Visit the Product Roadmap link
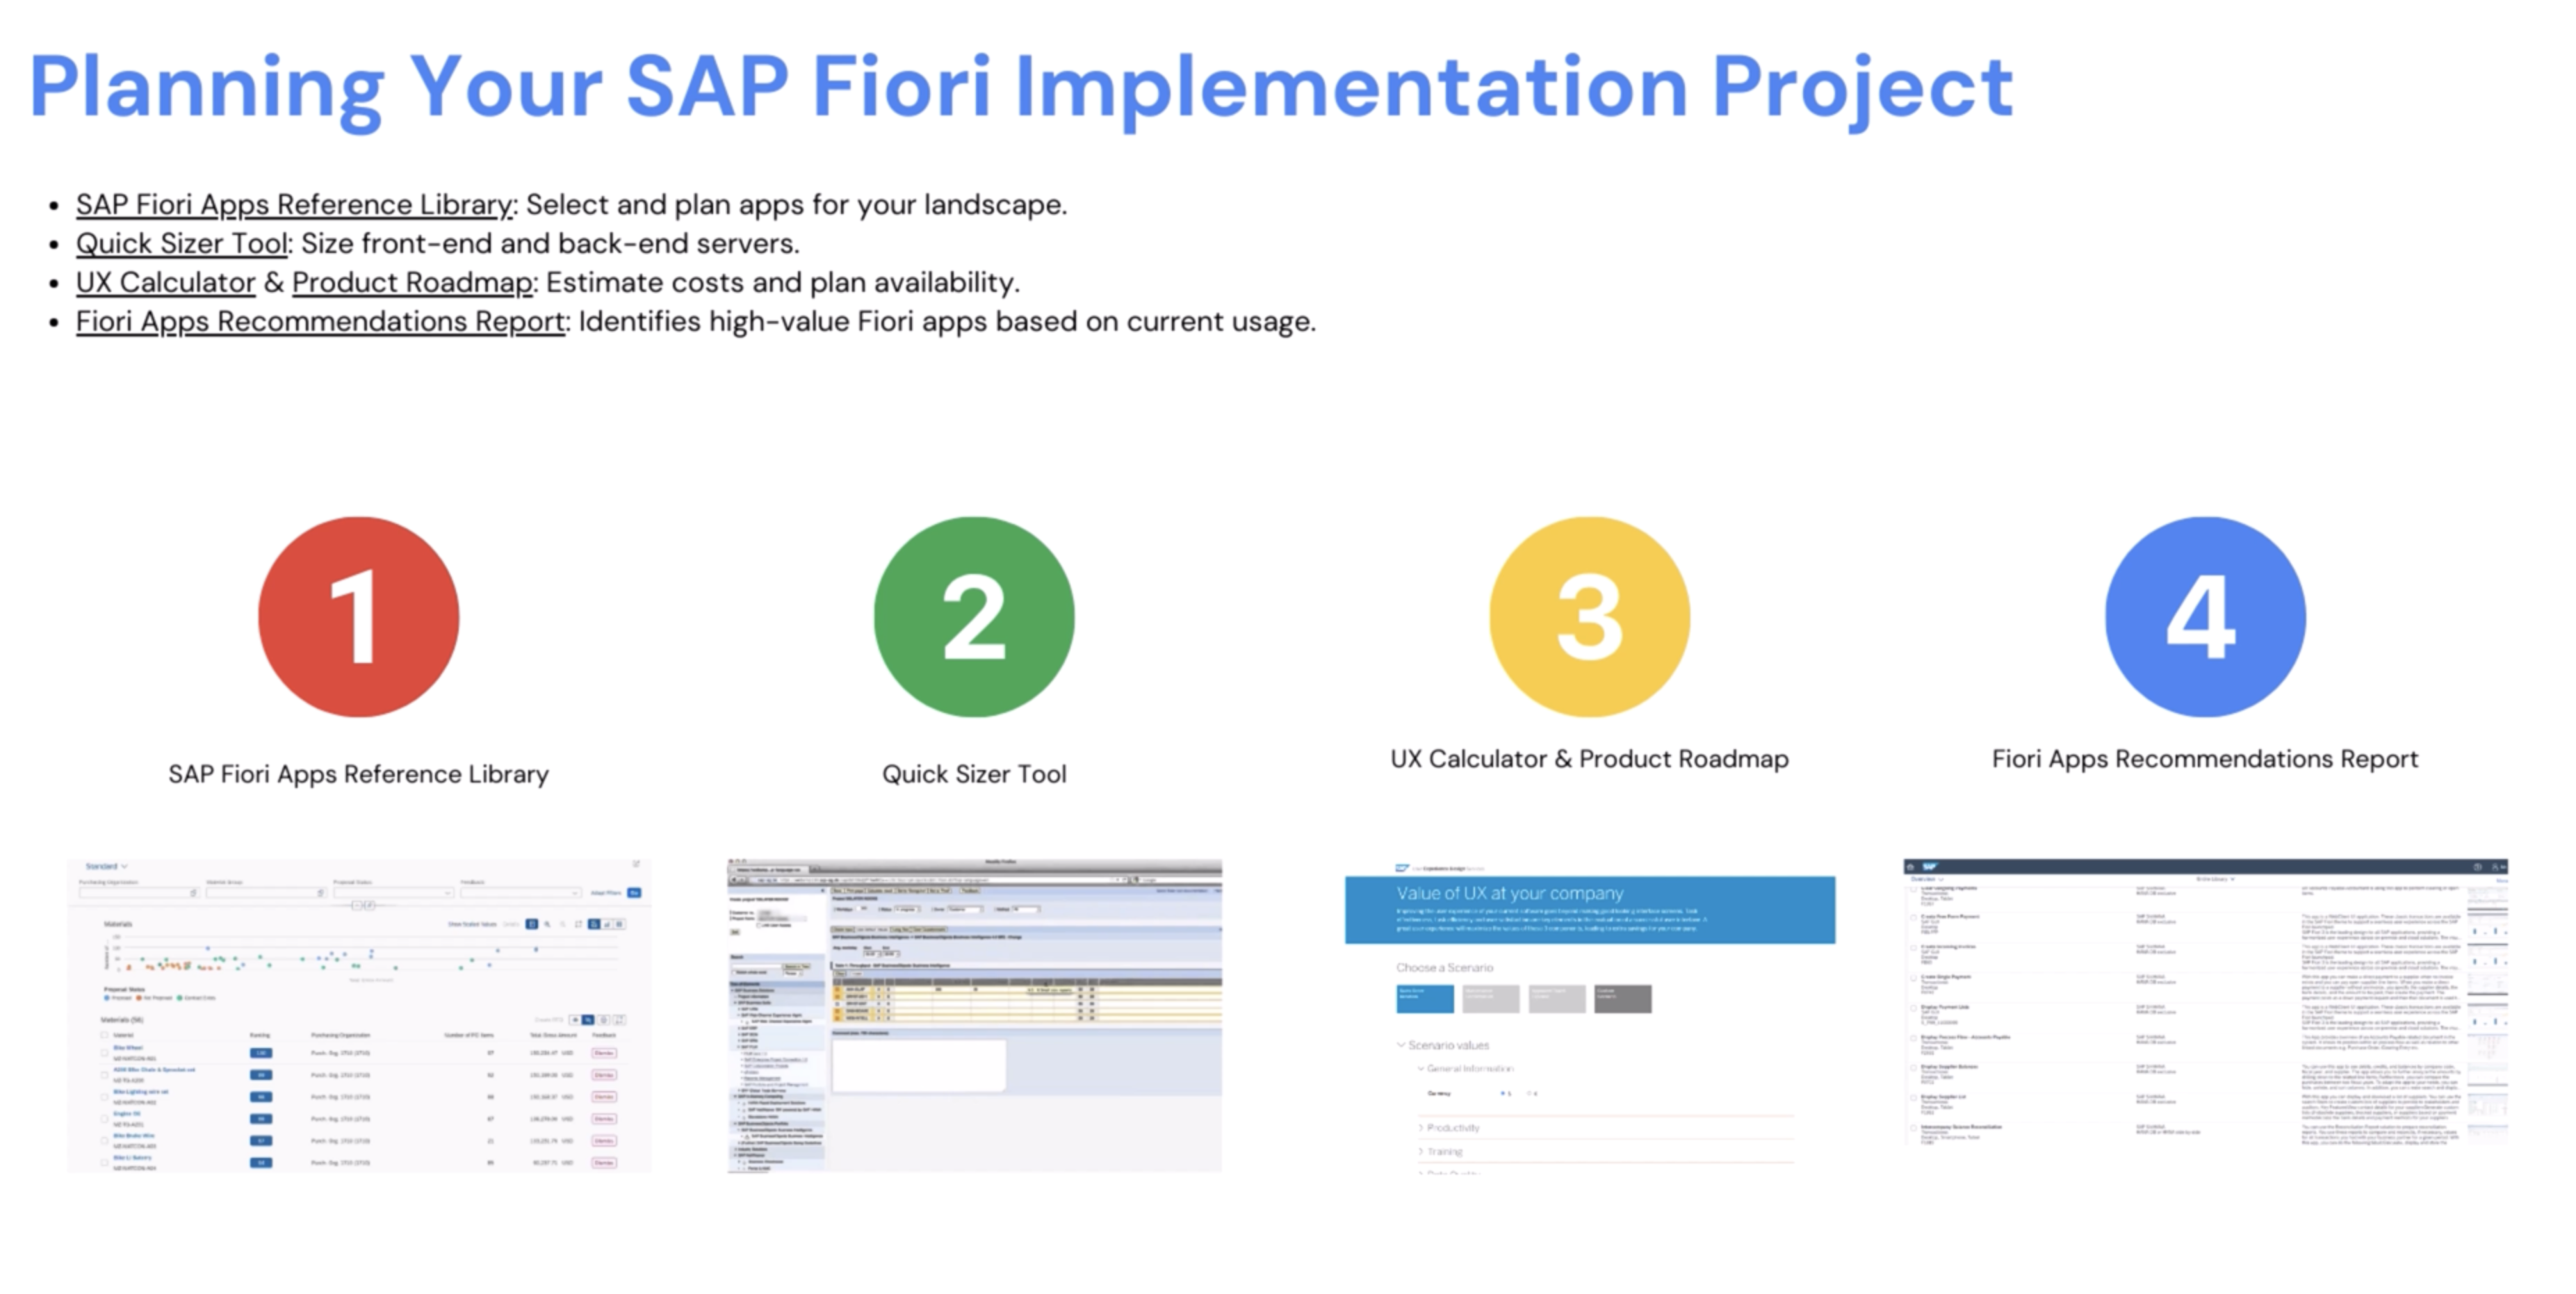 coord(412,282)
